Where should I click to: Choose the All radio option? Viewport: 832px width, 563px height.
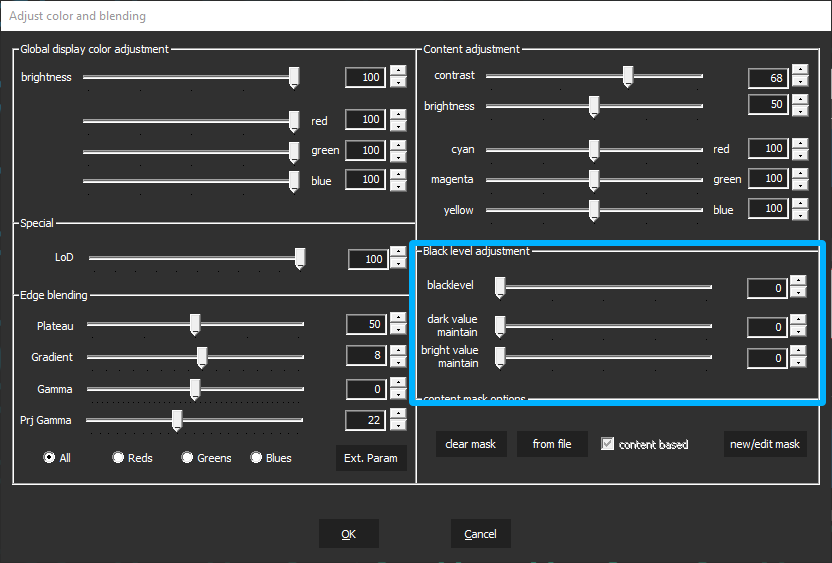tap(49, 458)
